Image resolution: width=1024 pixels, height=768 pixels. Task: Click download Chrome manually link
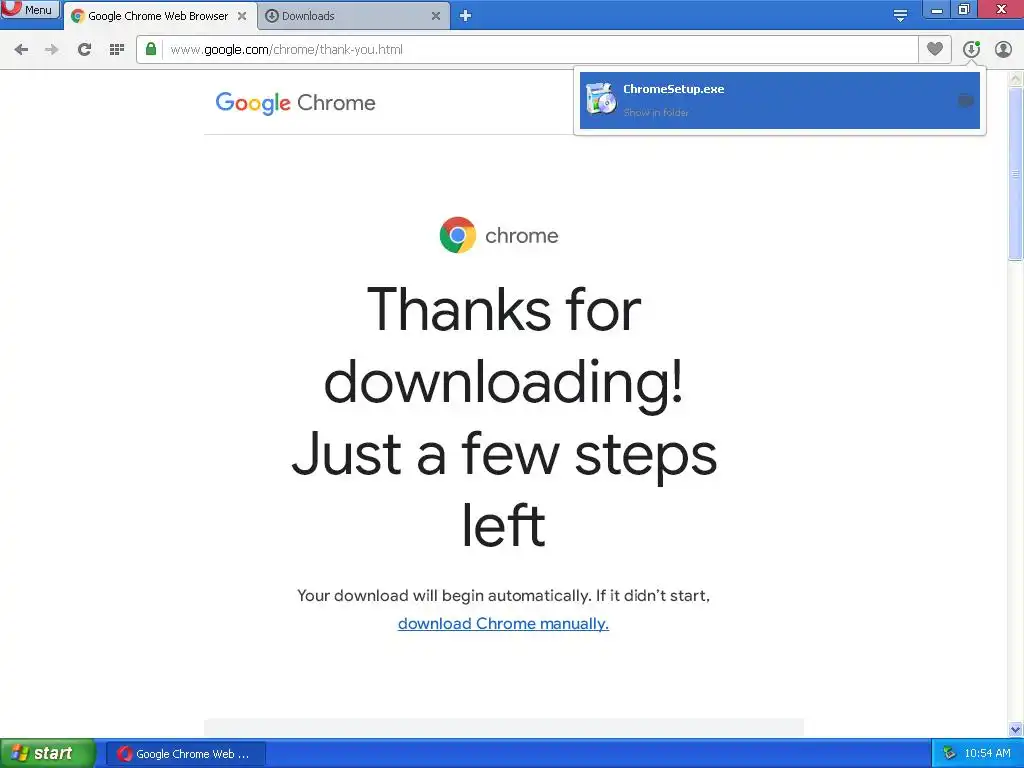tap(504, 624)
